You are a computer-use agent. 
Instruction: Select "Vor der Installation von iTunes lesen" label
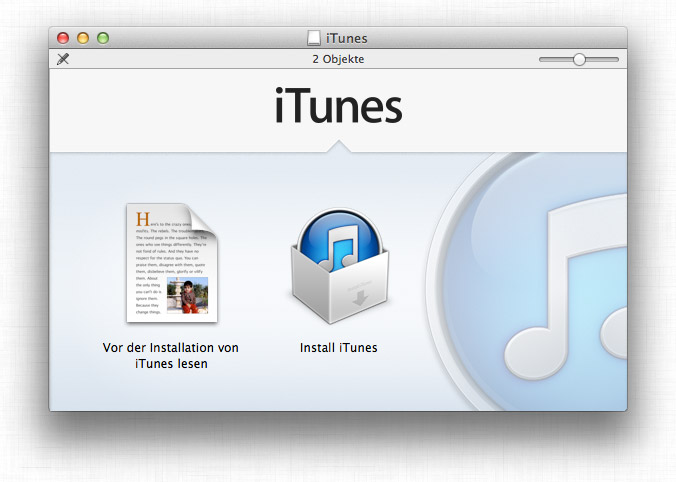point(171,355)
